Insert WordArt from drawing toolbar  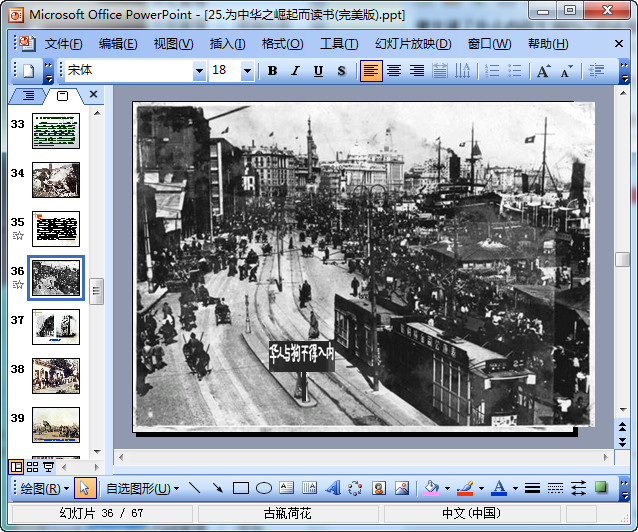(x=332, y=488)
